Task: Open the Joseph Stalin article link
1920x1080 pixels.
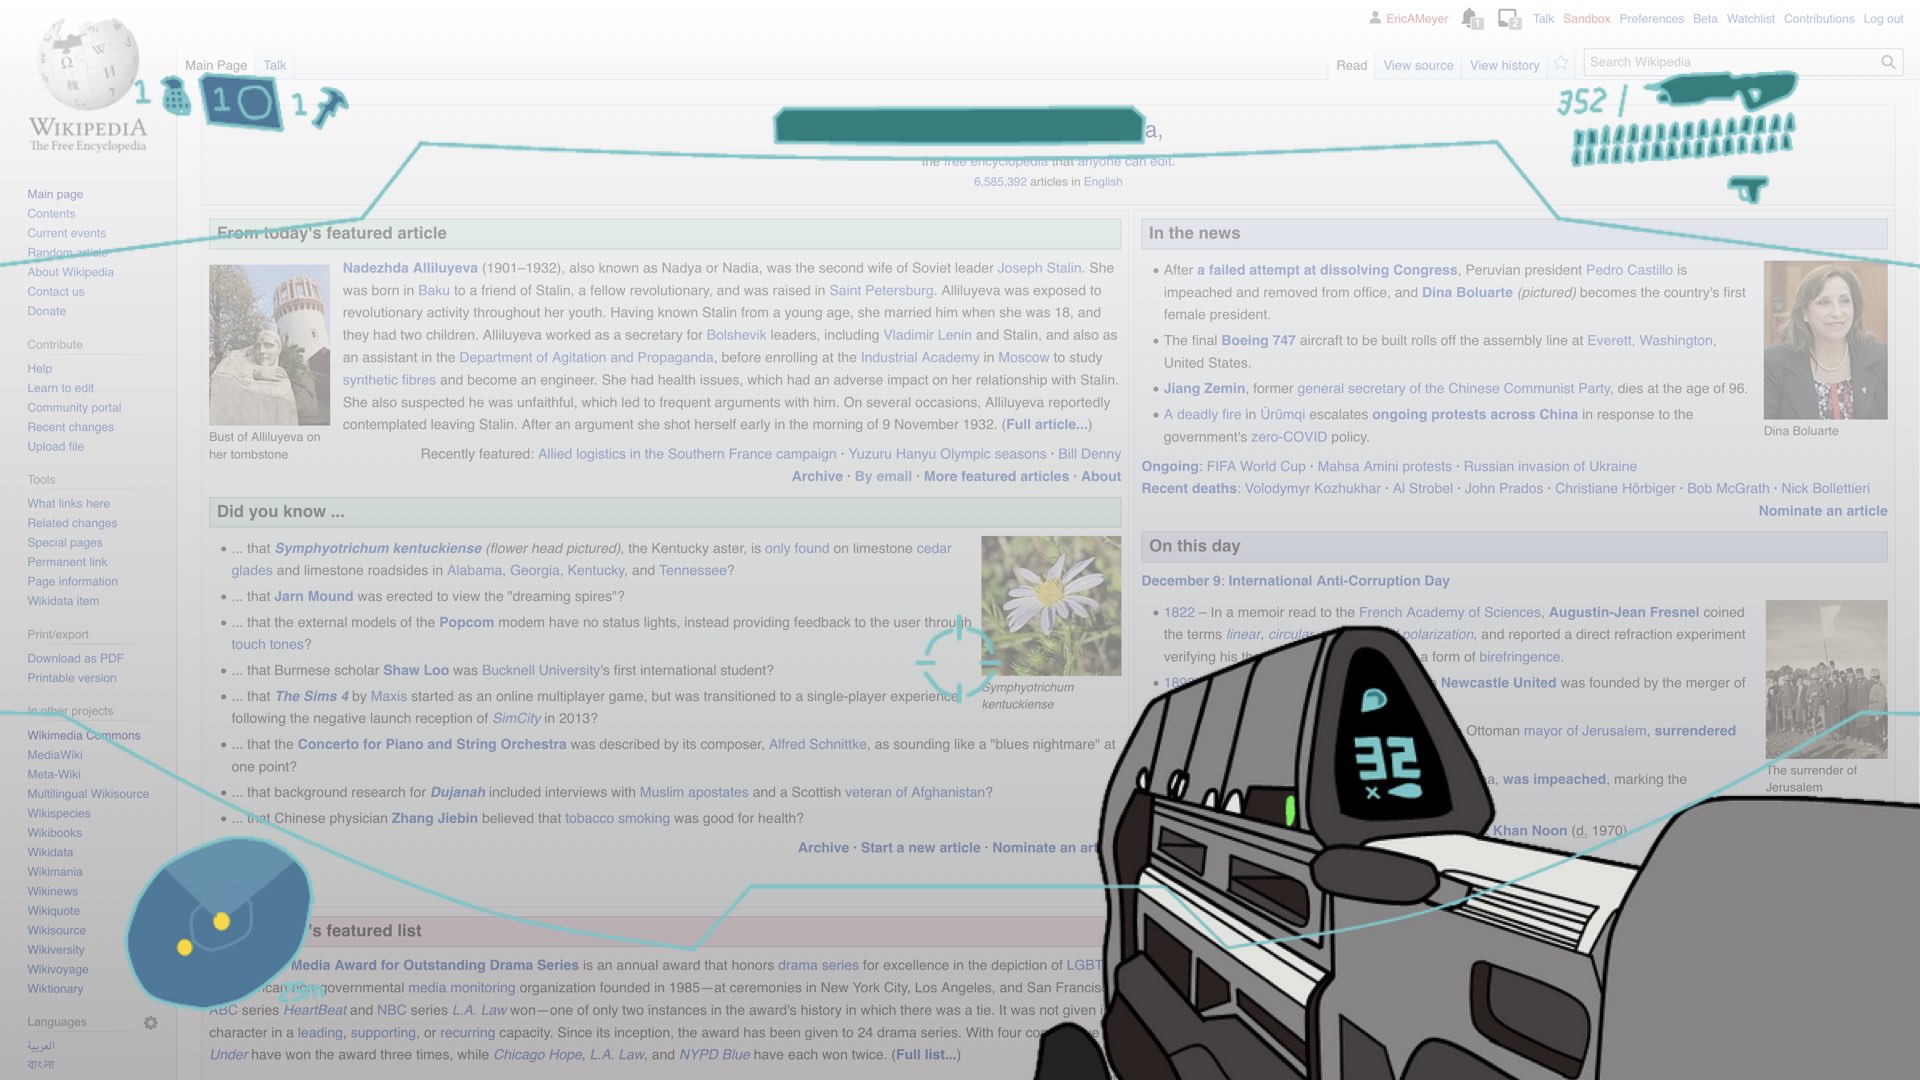Action: pyautogui.click(x=1039, y=268)
